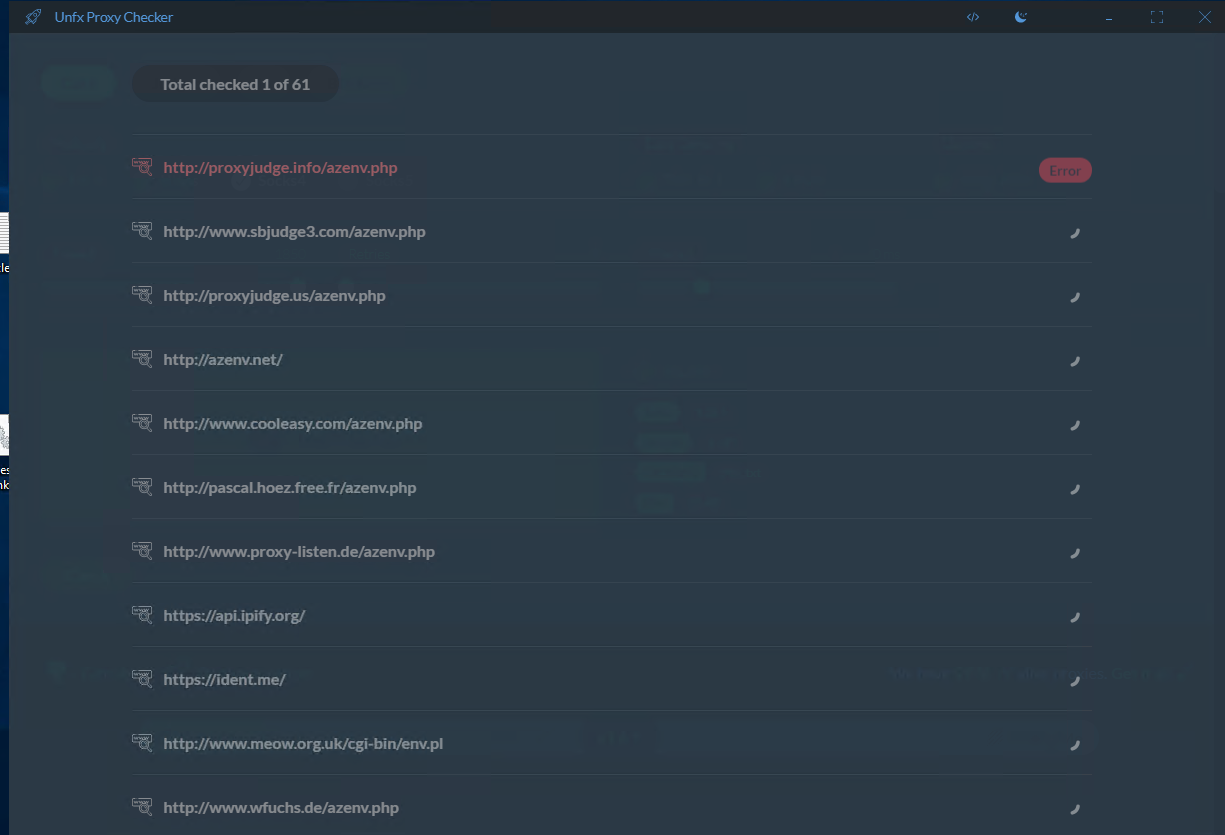The image size is (1225, 835).
Task: Click the red Error badge
Action: click(x=1064, y=171)
